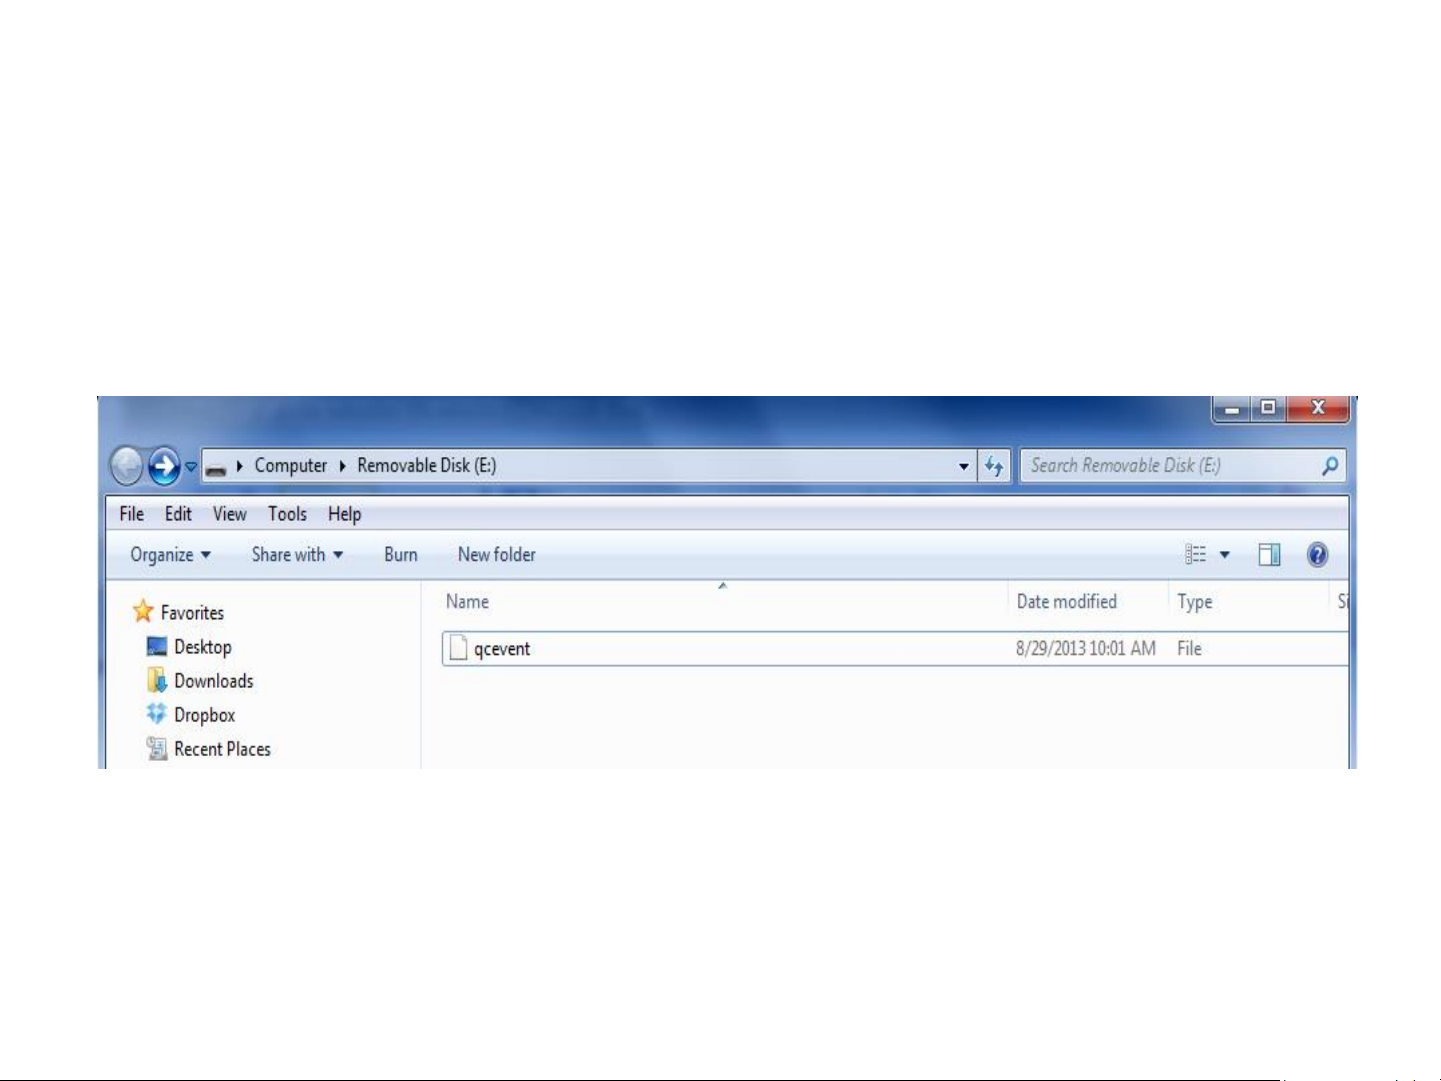1441x1081 pixels.
Task: Click the refresh icon beside address bar
Action: pos(994,466)
